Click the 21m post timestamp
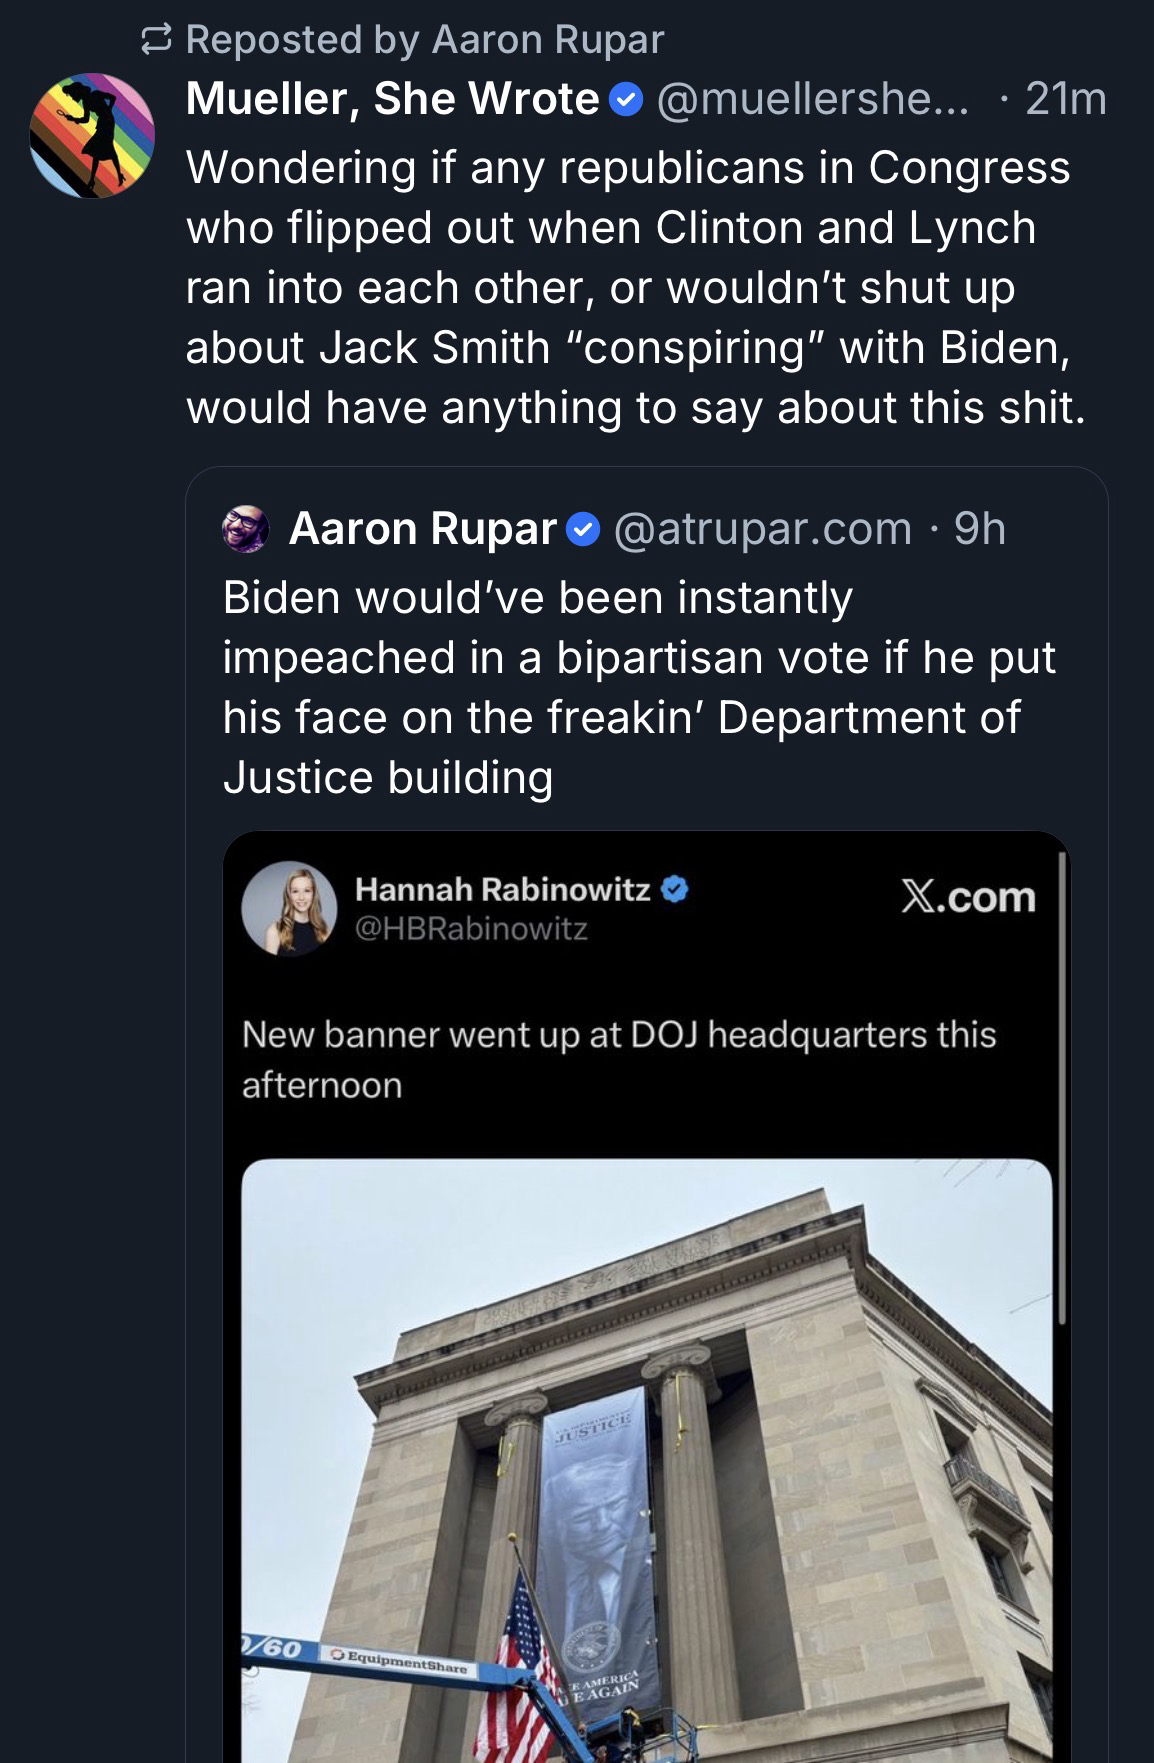The width and height of the screenshot is (1154, 1763). click(1066, 99)
